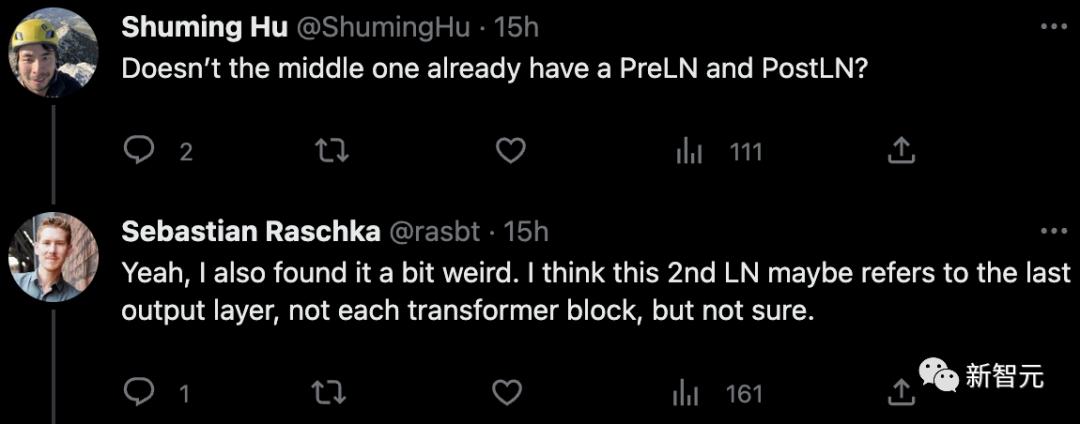View analytics showing 111 views
1080x424 pixels.
coord(690,151)
